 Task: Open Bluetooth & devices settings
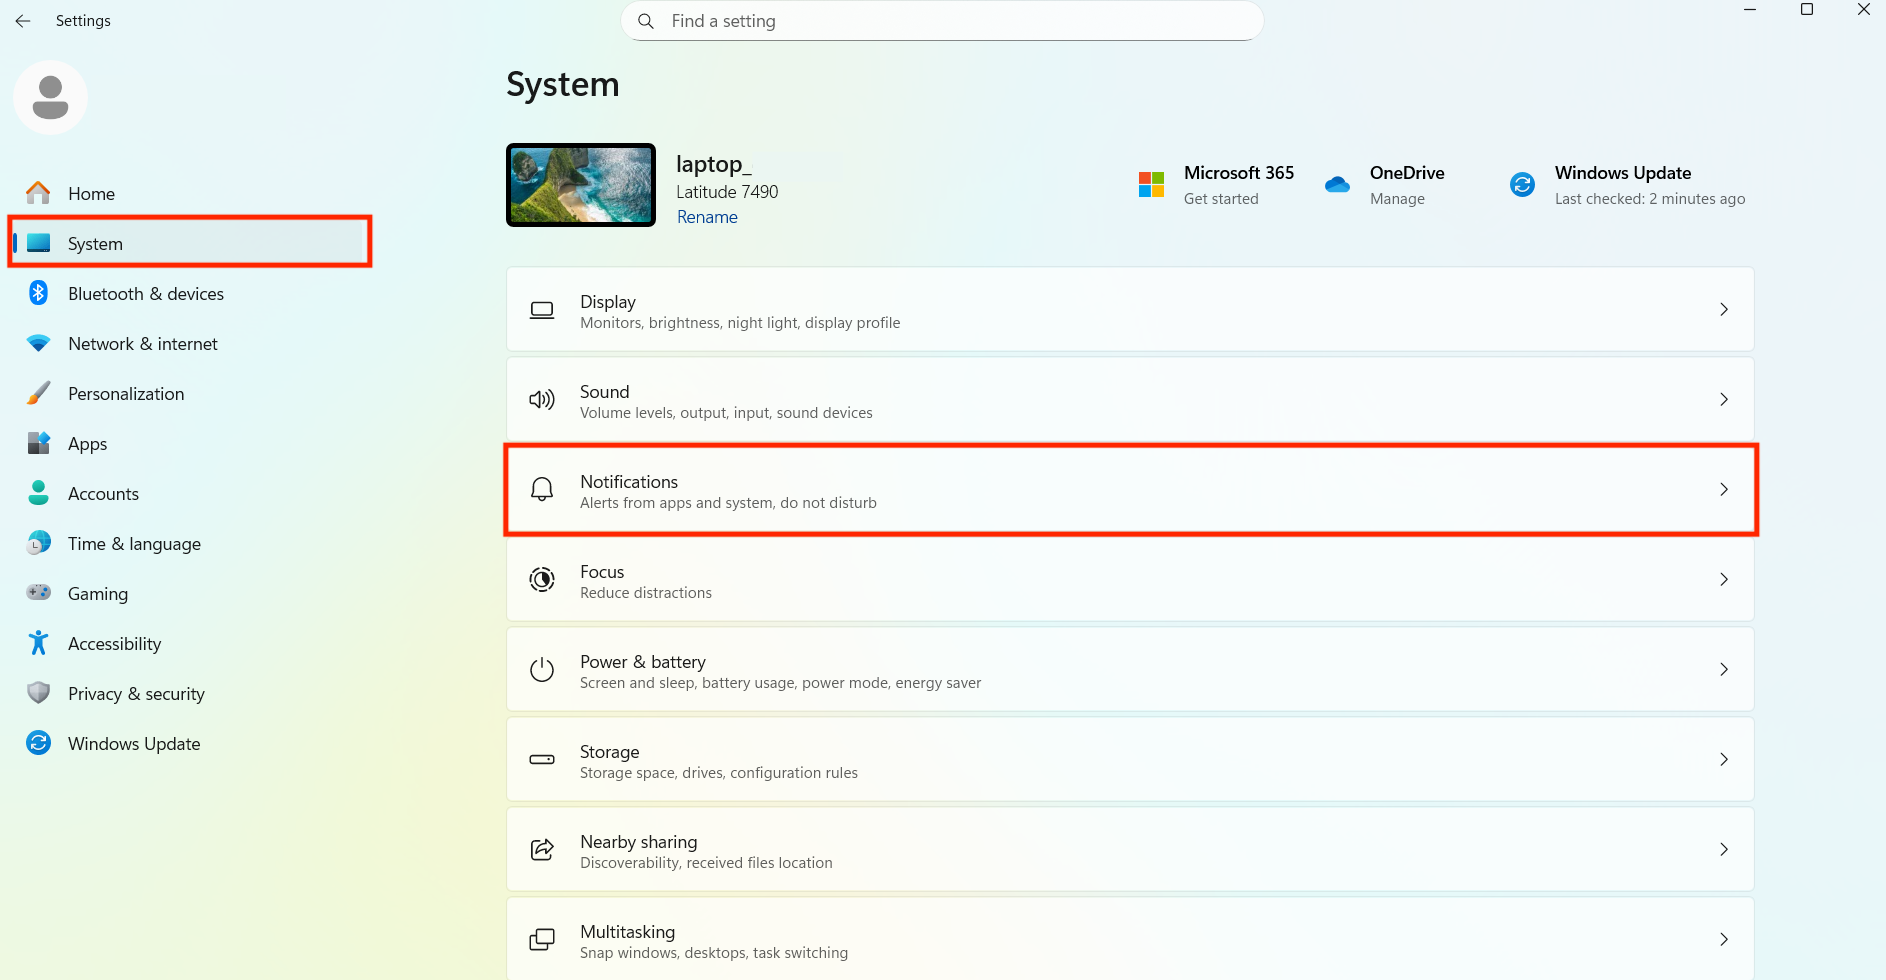(146, 293)
